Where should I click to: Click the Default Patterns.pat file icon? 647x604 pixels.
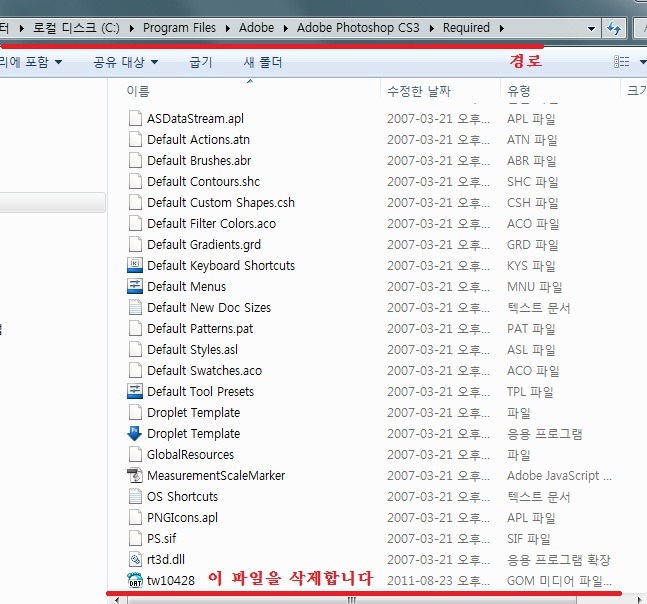click(135, 328)
